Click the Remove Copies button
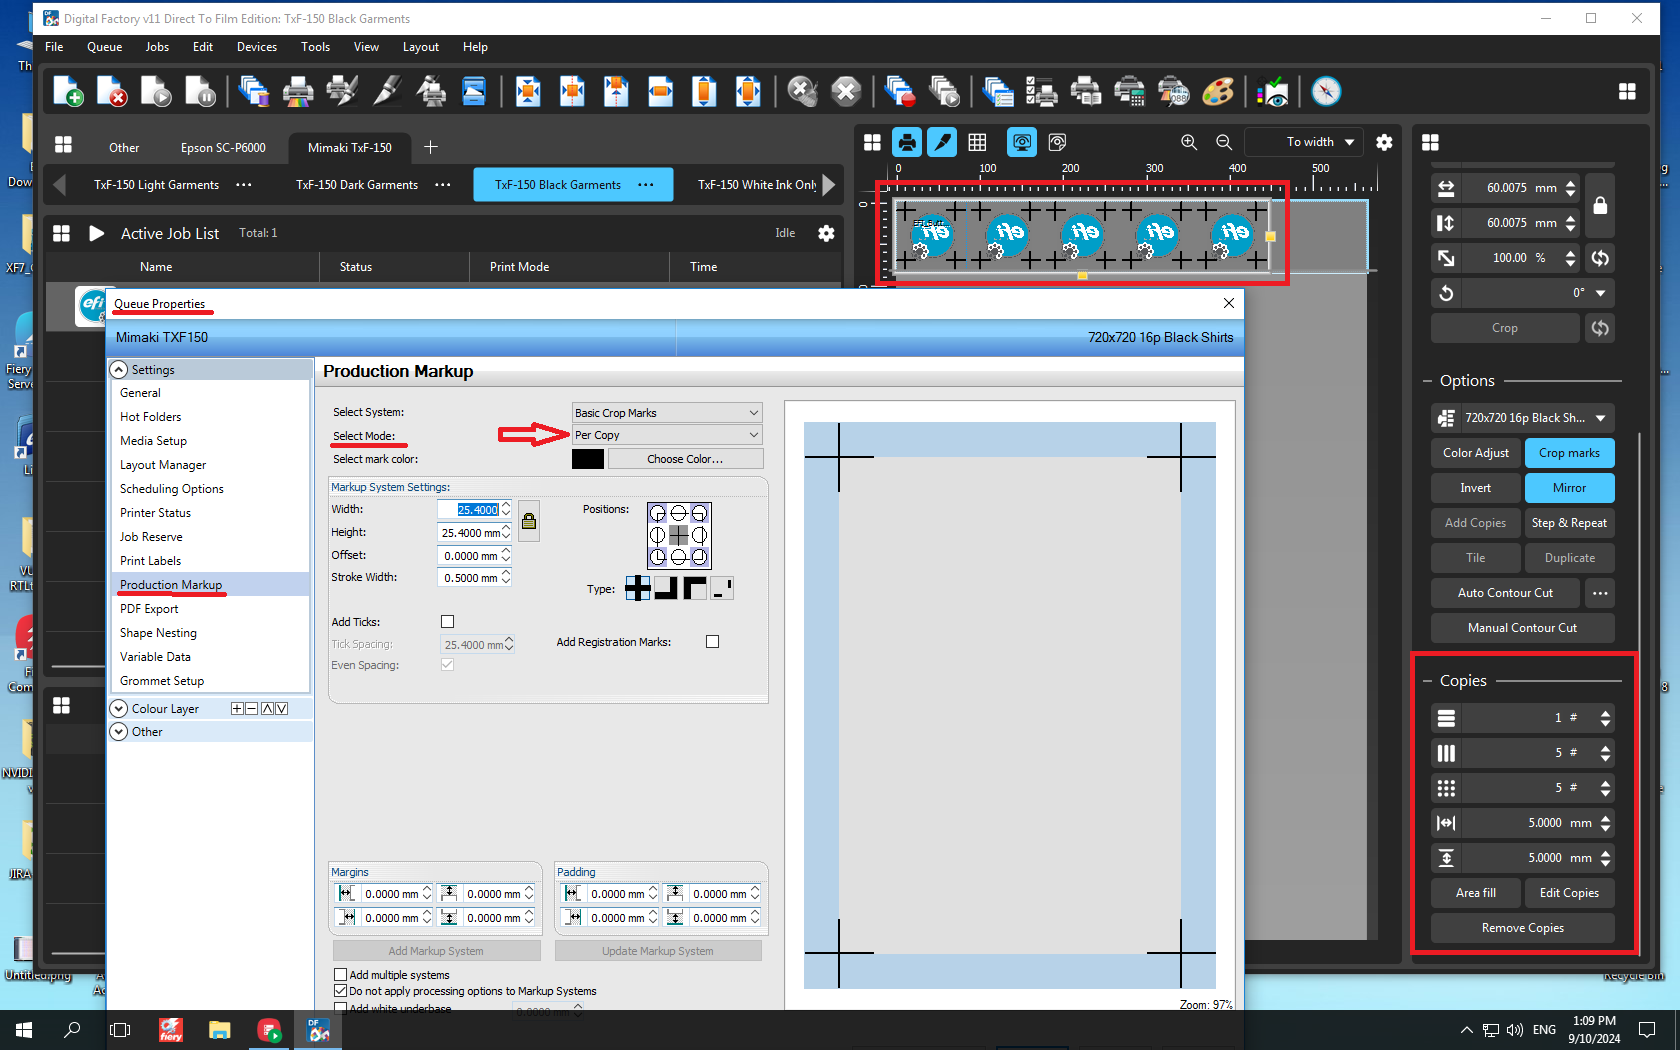Screen dimensions: 1680x1050 pos(1523,928)
